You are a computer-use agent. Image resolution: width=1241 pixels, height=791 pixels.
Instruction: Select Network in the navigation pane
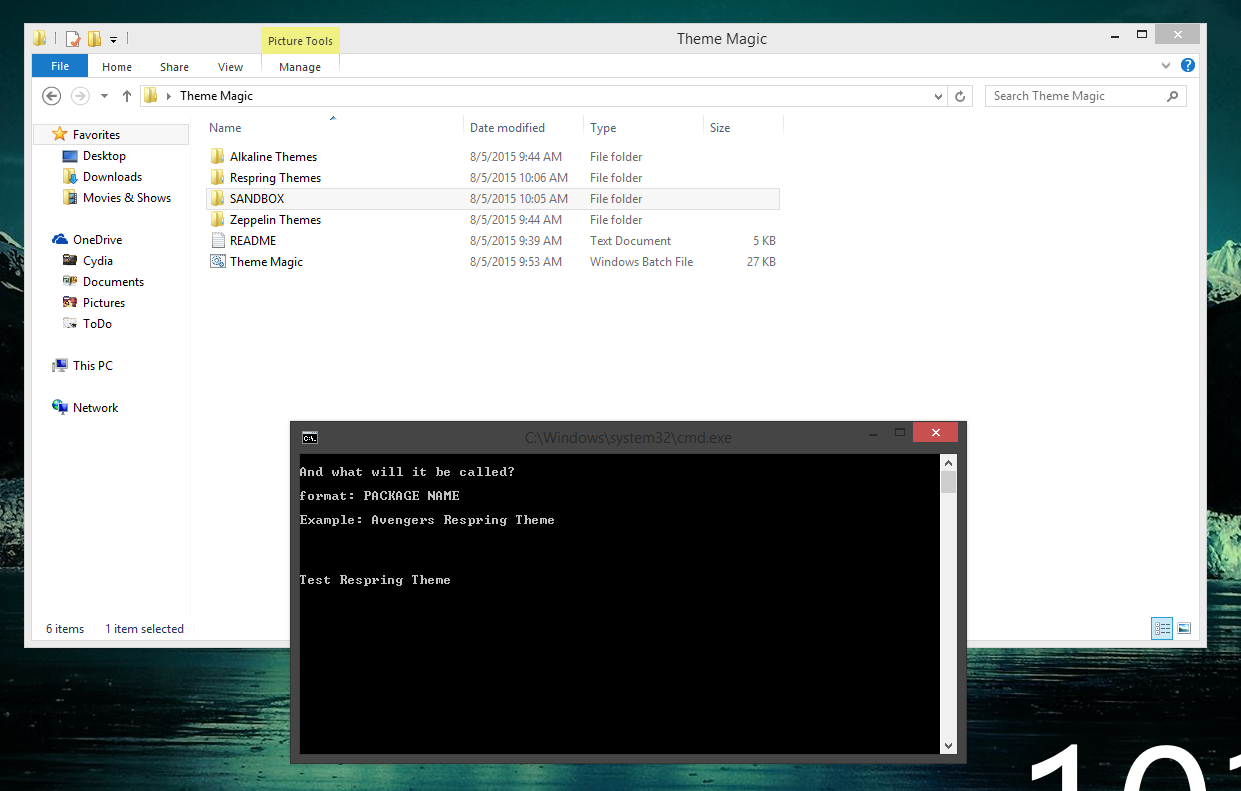95,408
